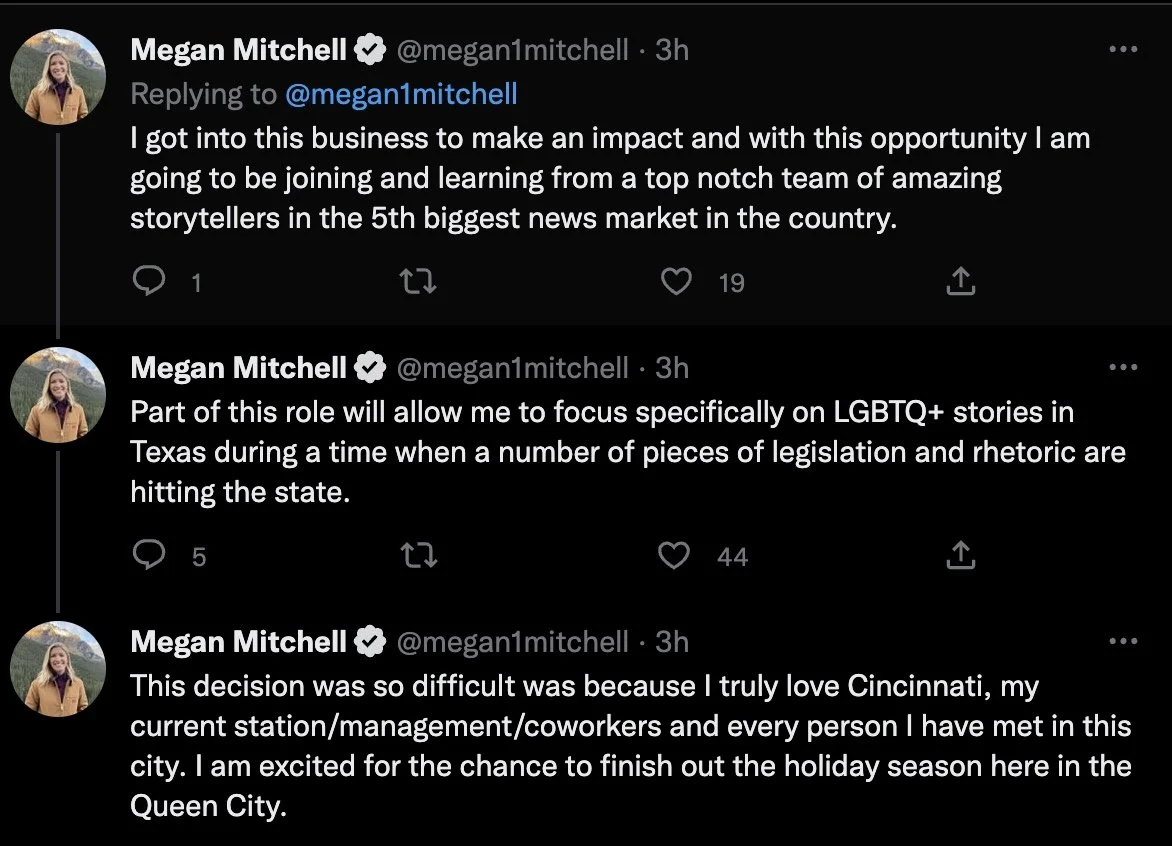Open Megan Mitchell's name on the first tweet

(238, 49)
